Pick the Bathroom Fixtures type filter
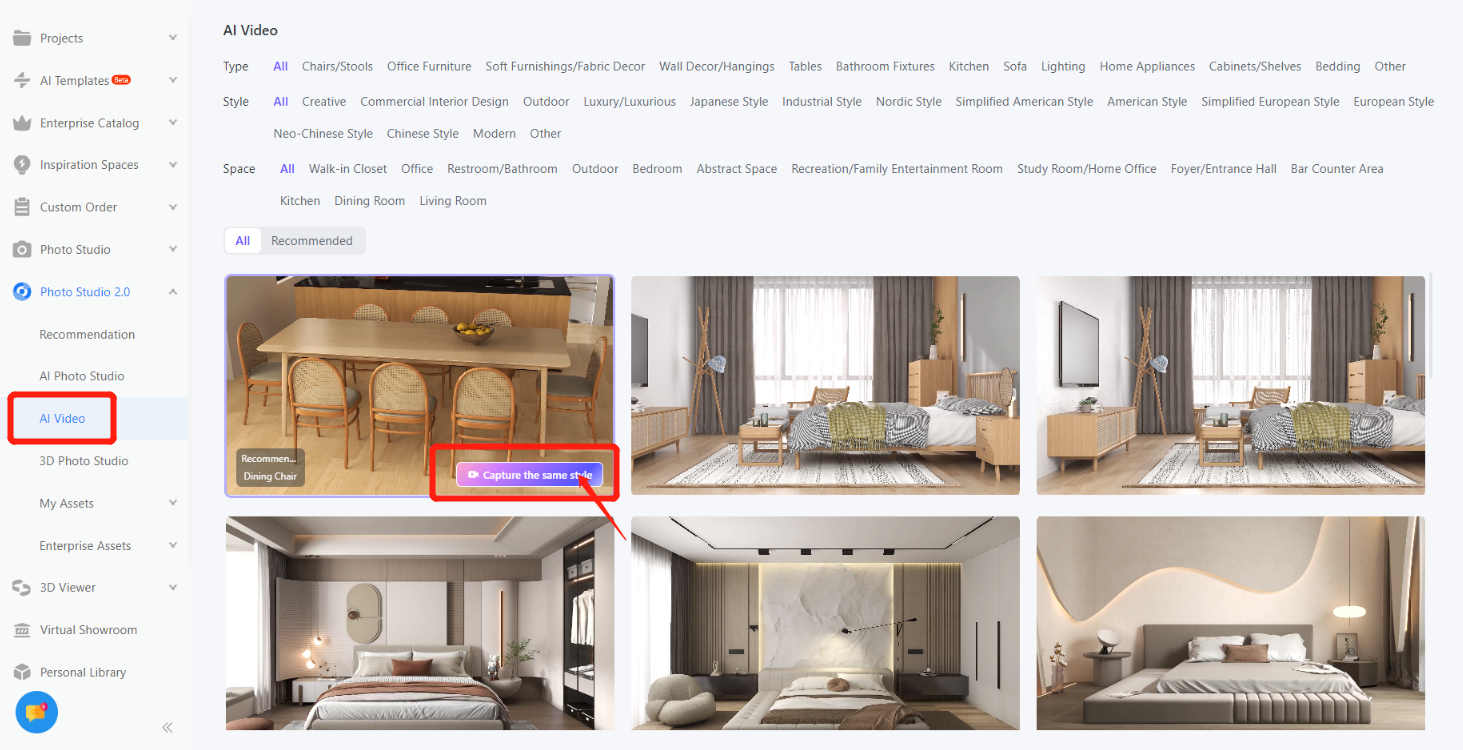This screenshot has height=750, width=1463. [885, 66]
